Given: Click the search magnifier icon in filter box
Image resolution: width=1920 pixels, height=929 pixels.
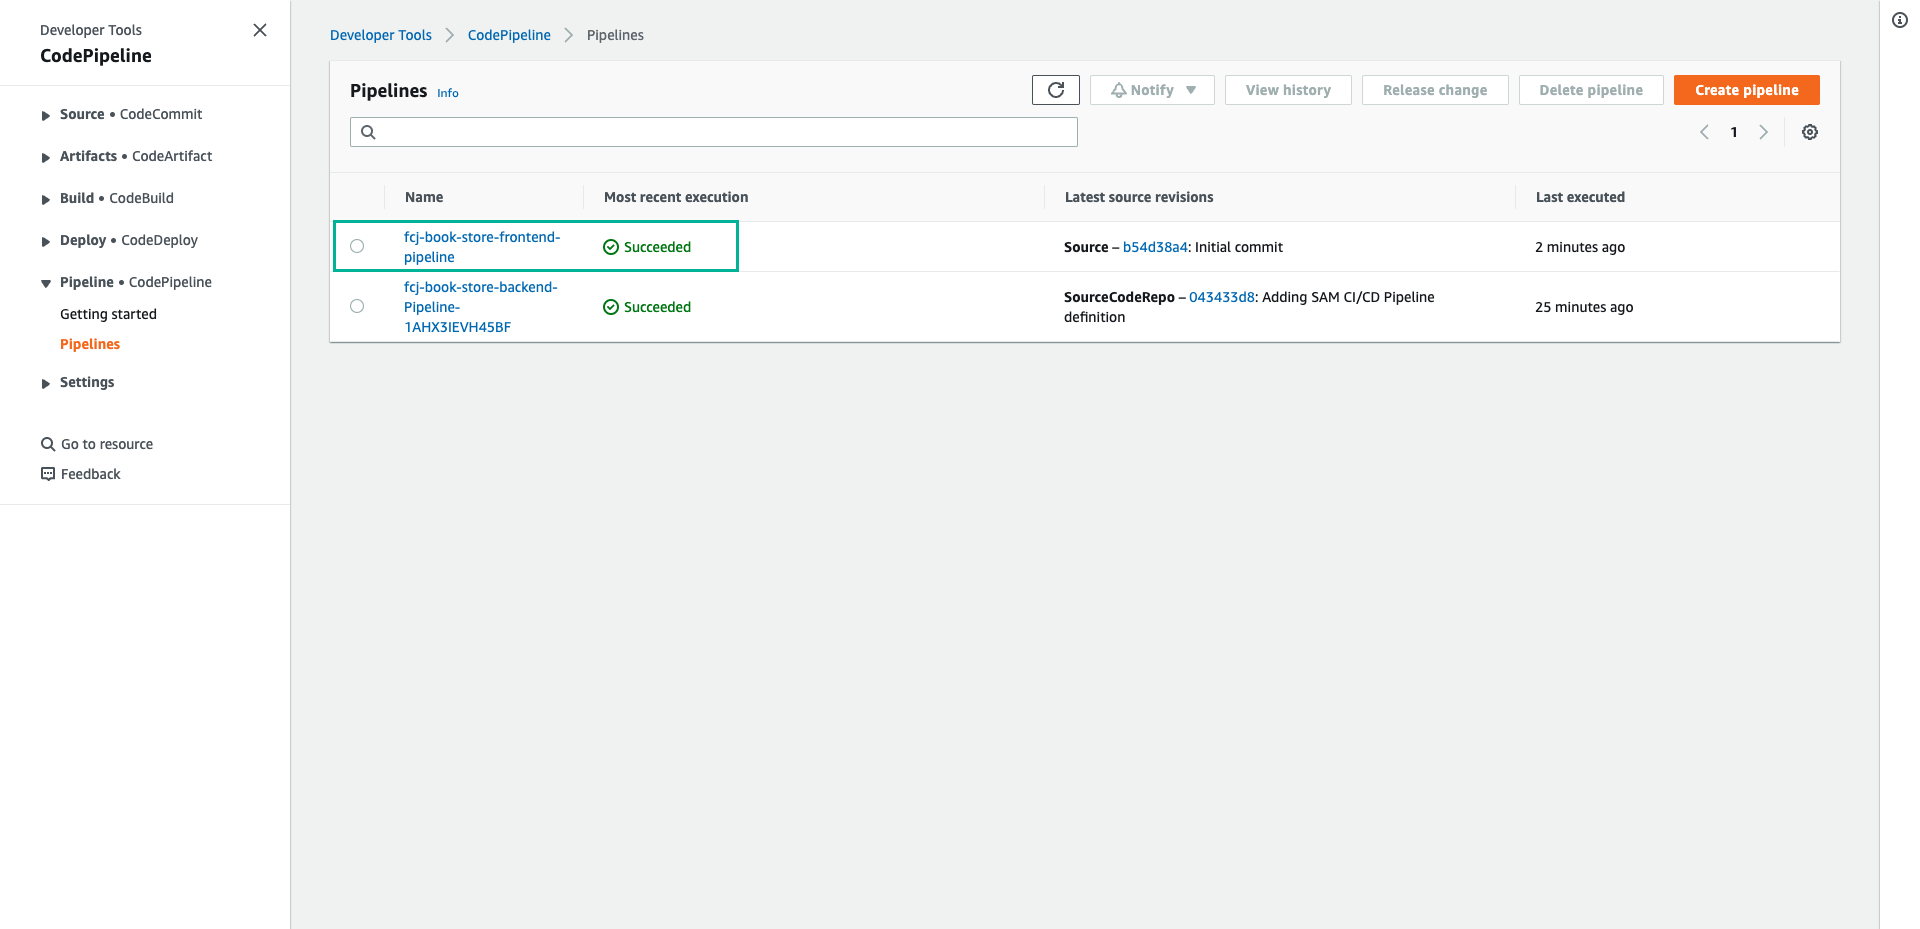Looking at the screenshot, I should [368, 132].
